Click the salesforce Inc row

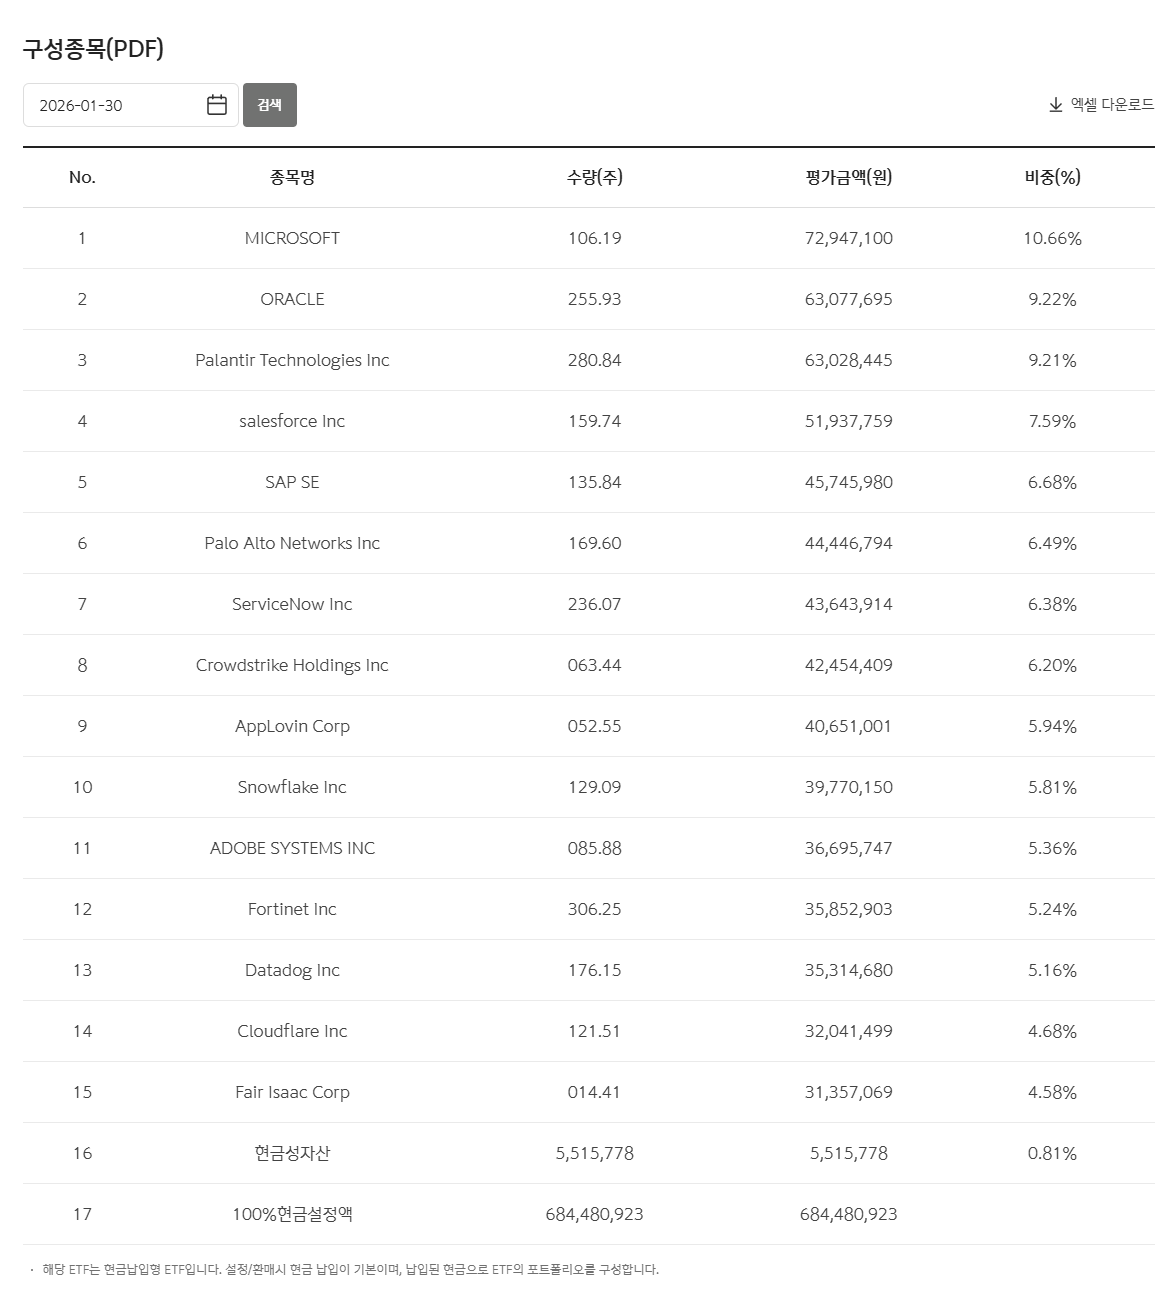coord(292,421)
